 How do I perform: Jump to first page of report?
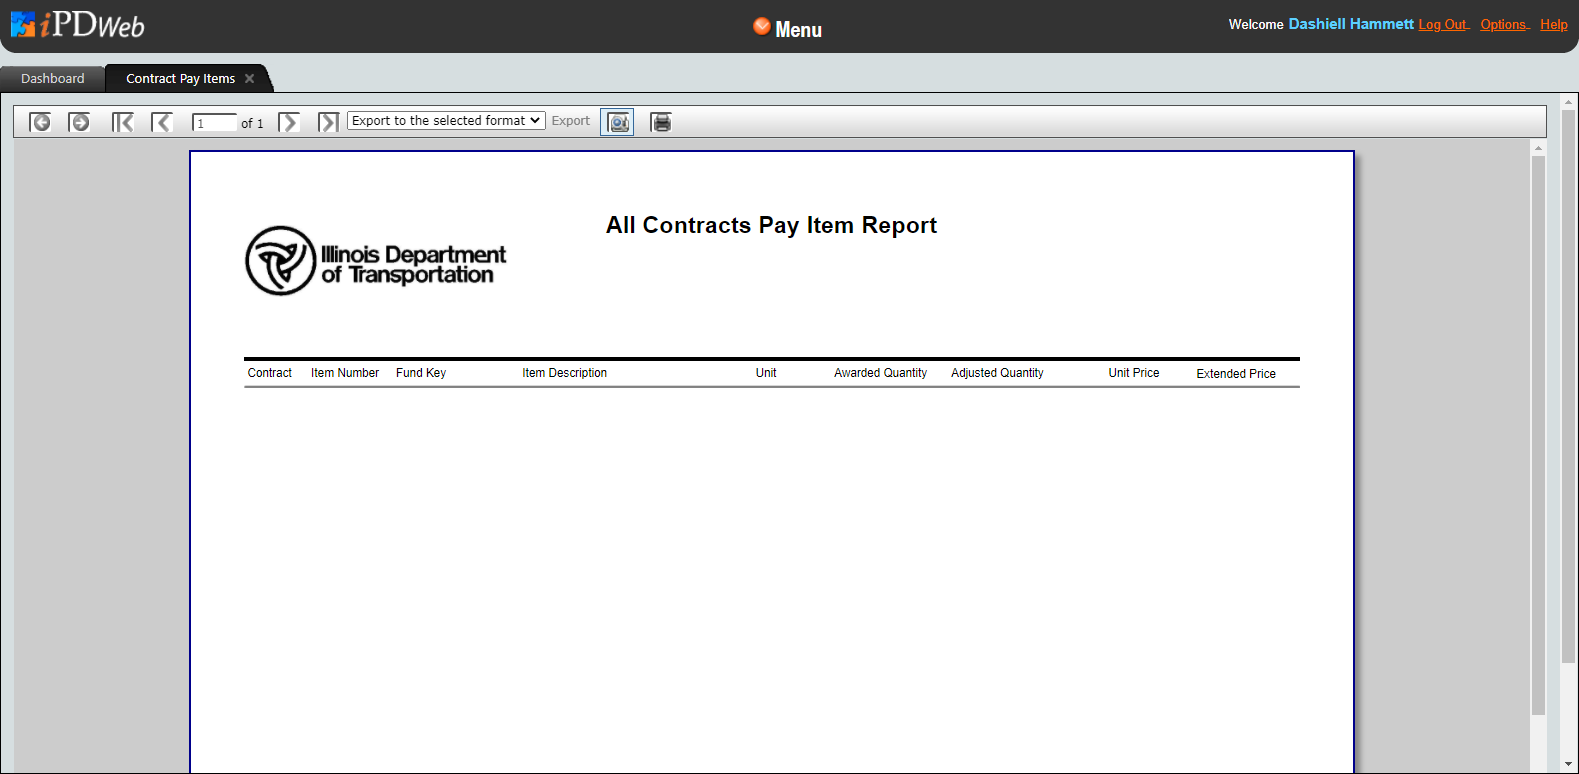tap(122, 122)
